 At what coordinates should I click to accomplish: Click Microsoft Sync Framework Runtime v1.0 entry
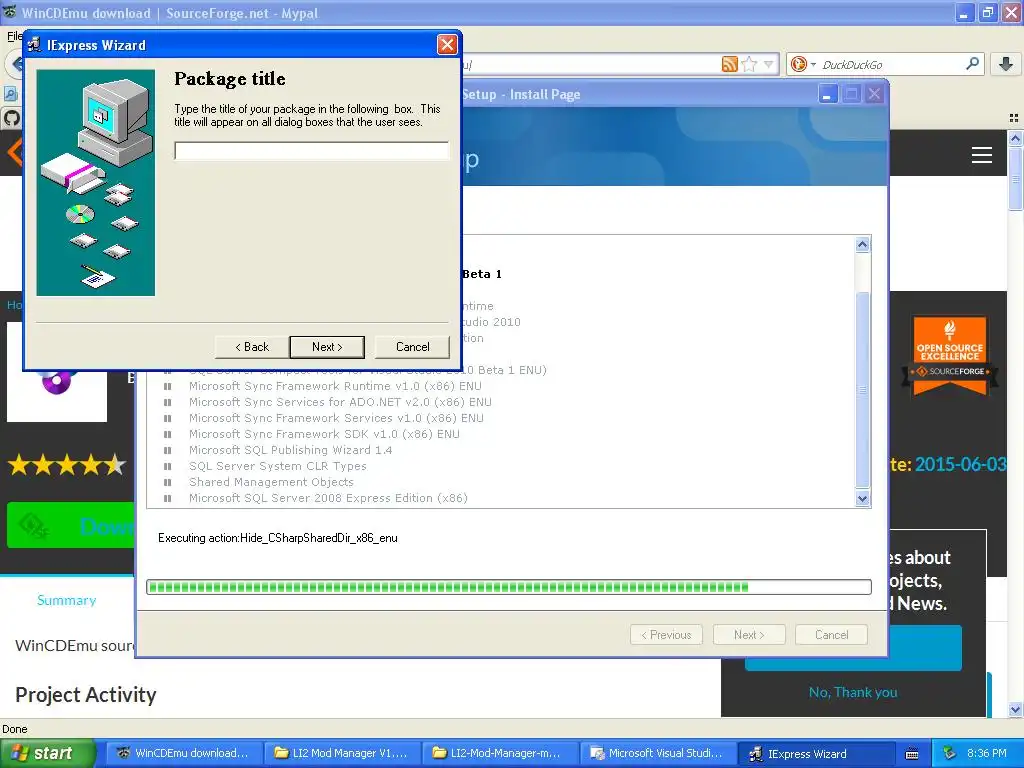(335, 386)
